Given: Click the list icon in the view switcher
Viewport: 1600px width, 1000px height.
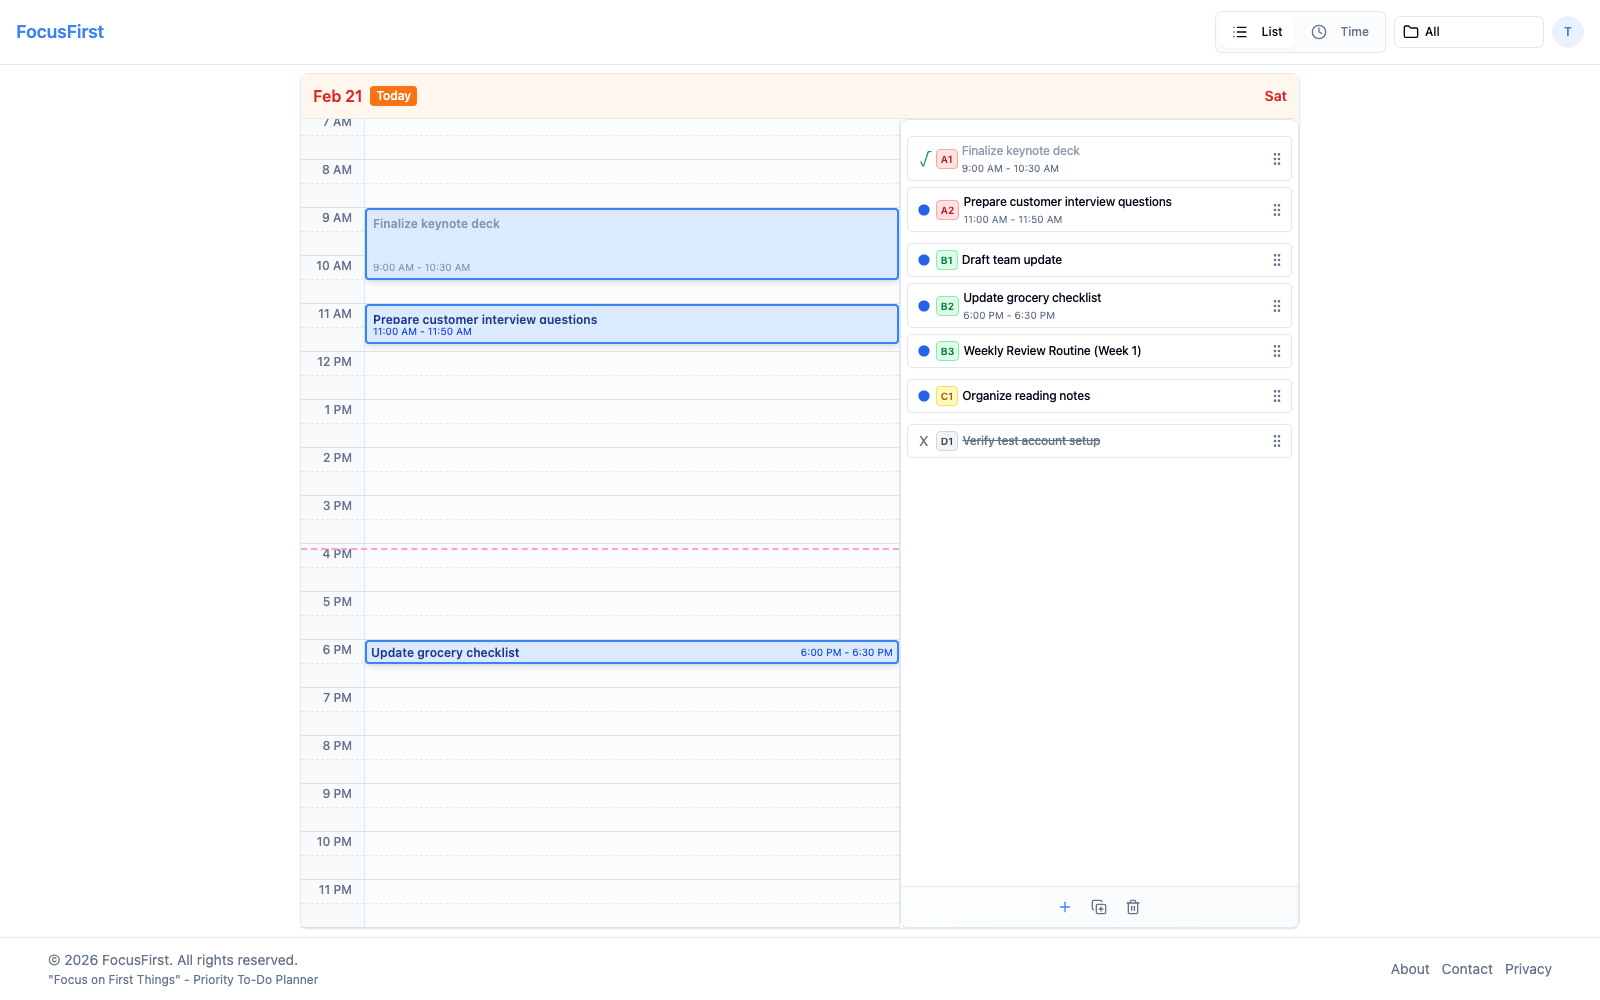Looking at the screenshot, I should [1241, 31].
